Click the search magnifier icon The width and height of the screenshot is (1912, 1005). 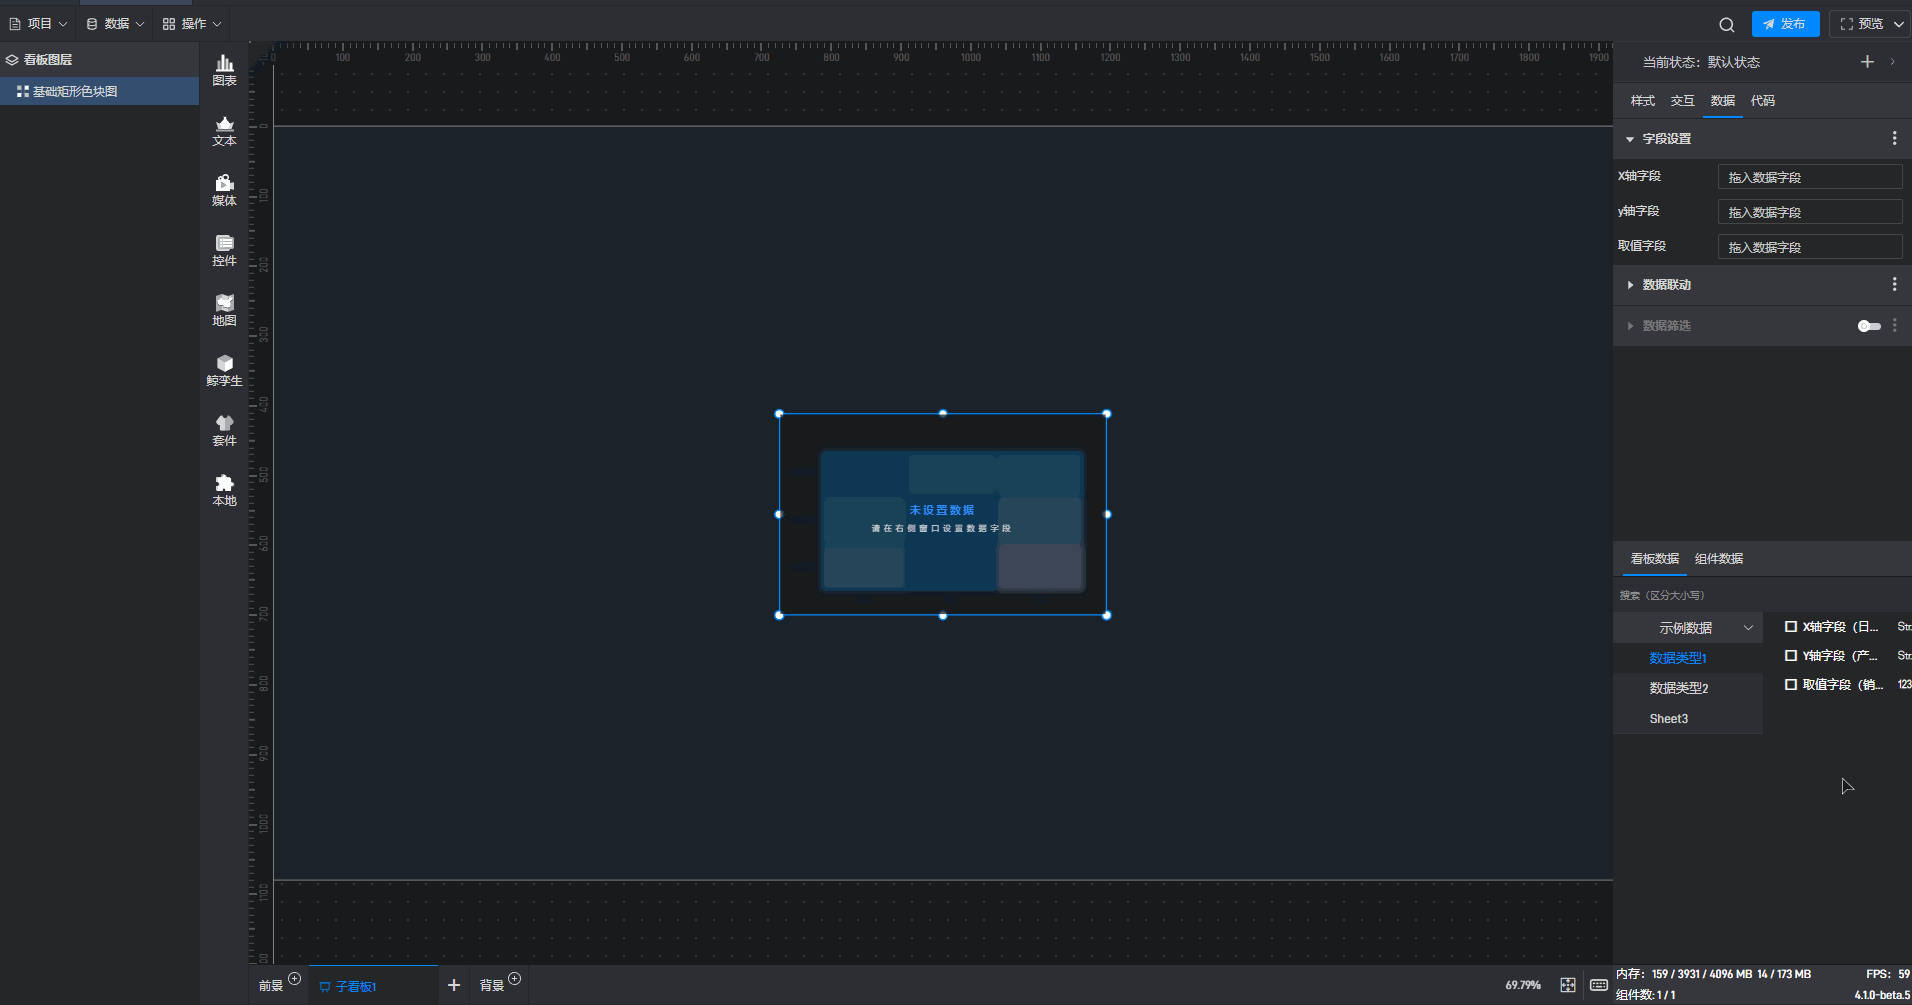pos(1727,25)
